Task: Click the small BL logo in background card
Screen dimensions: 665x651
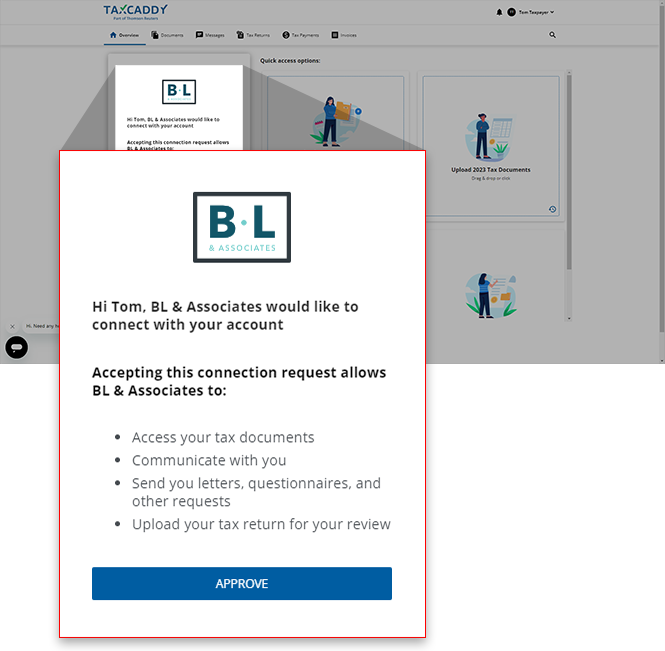Action: (x=179, y=92)
